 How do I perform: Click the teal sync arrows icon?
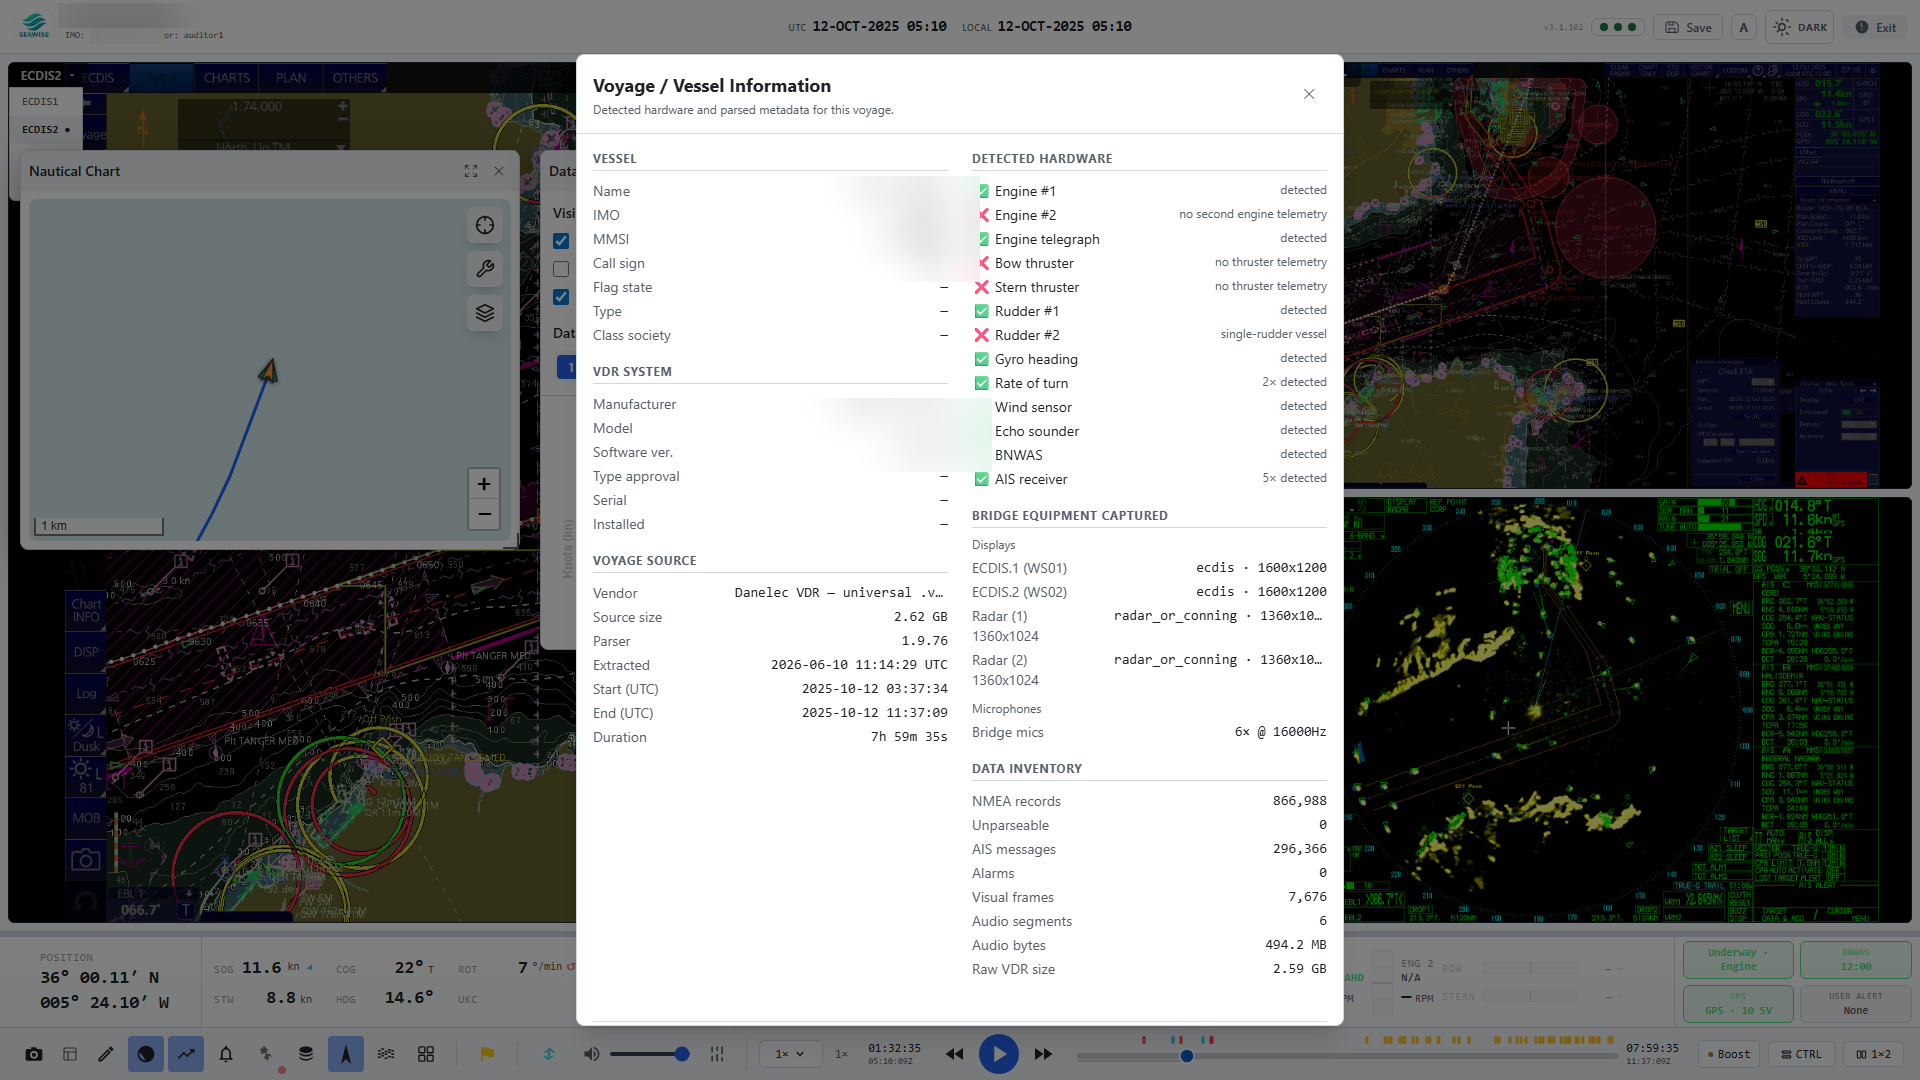[549, 1054]
